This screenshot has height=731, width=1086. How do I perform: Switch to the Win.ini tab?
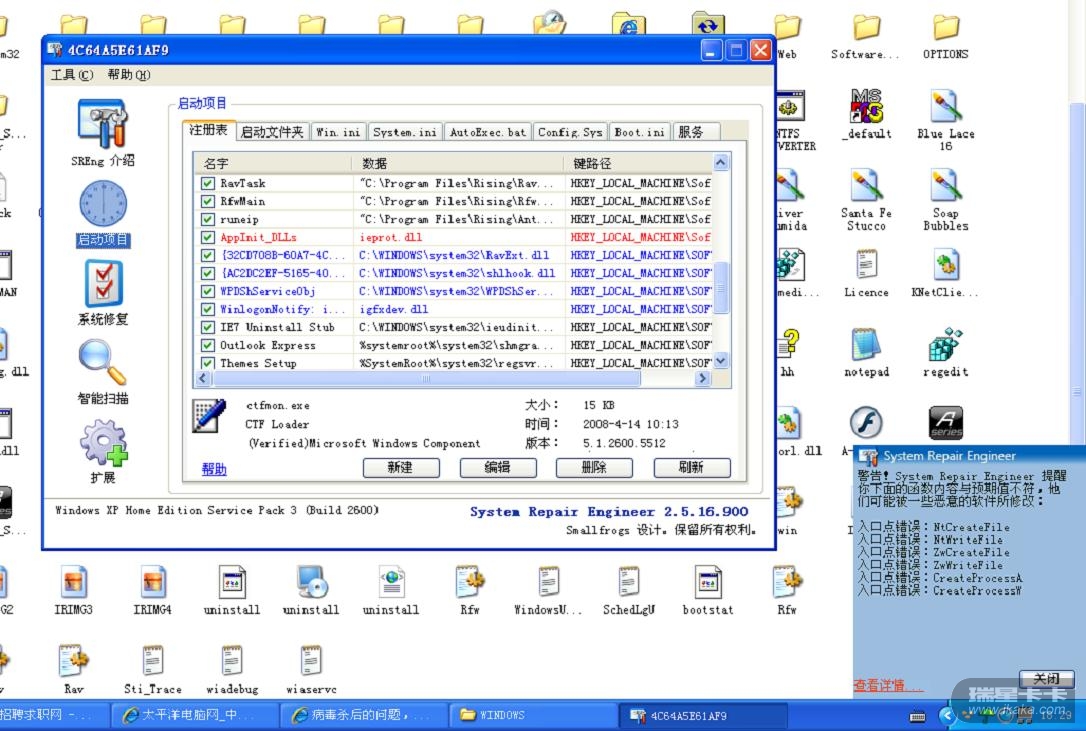pyautogui.click(x=338, y=132)
